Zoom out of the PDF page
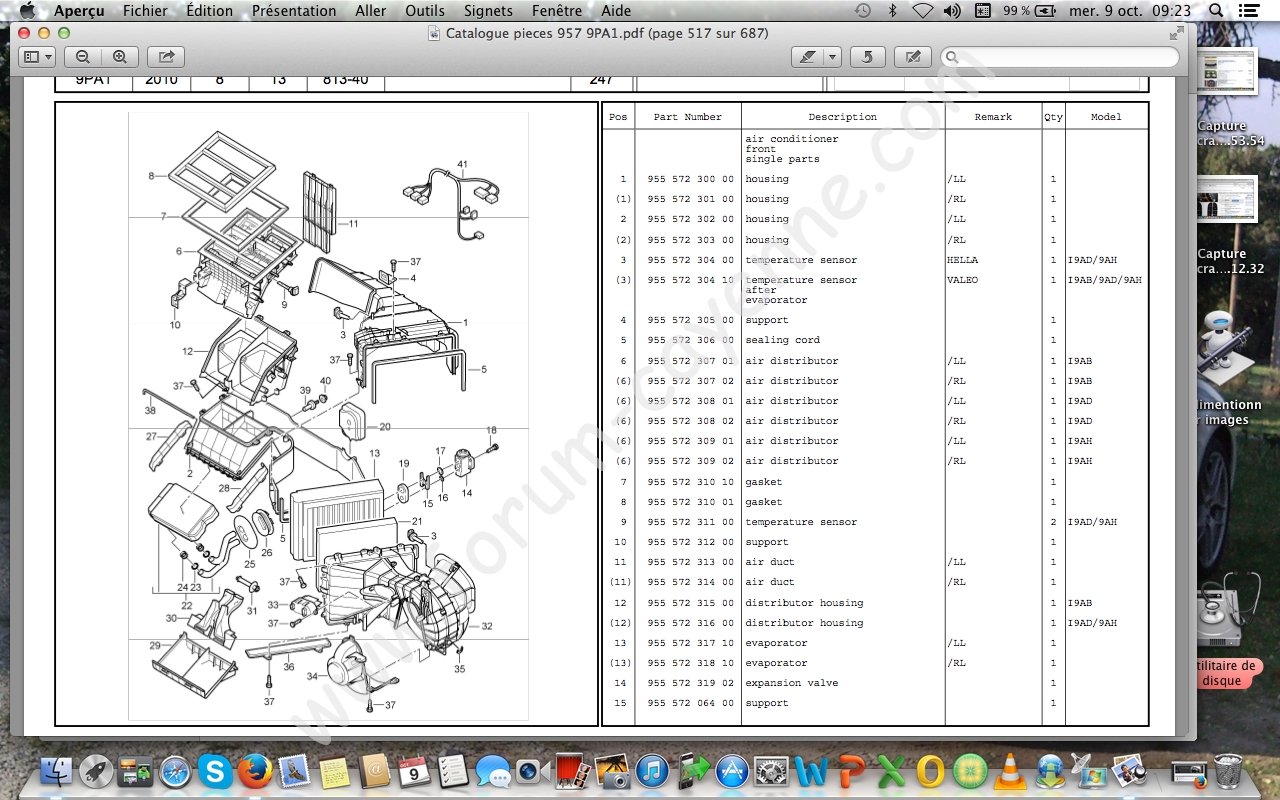This screenshot has width=1280, height=800. 83,57
